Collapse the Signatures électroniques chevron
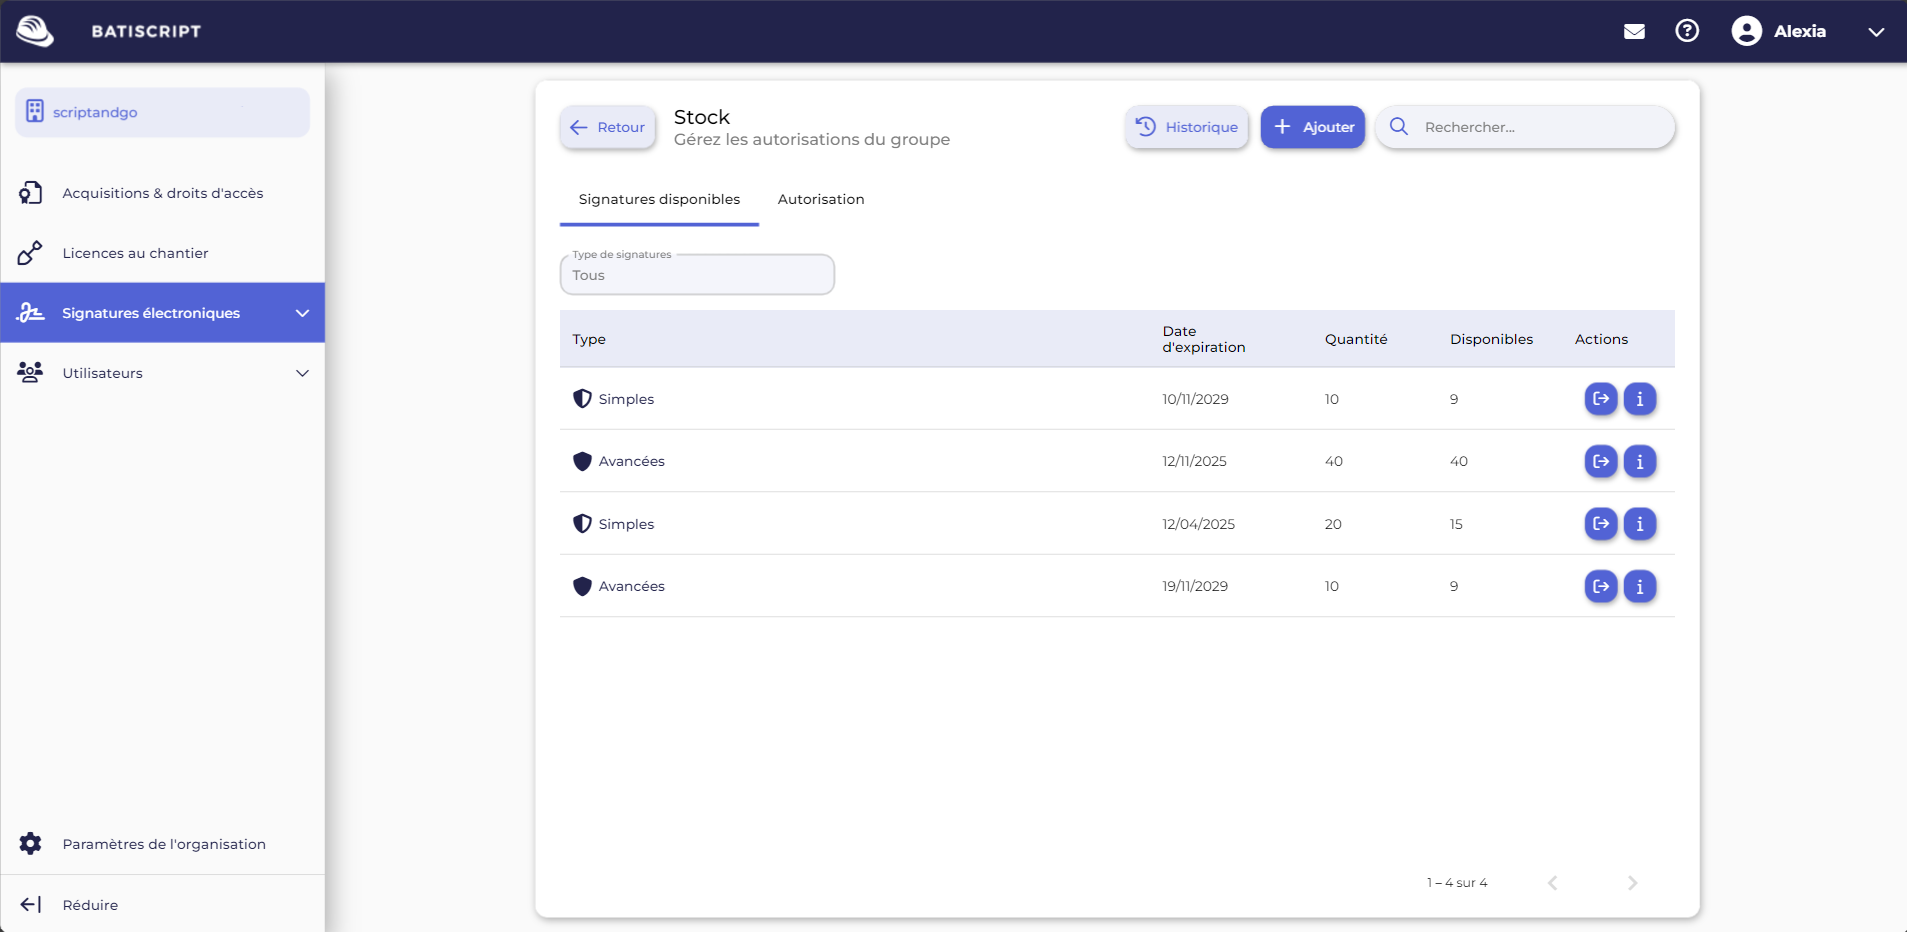This screenshot has width=1907, height=932. (302, 313)
